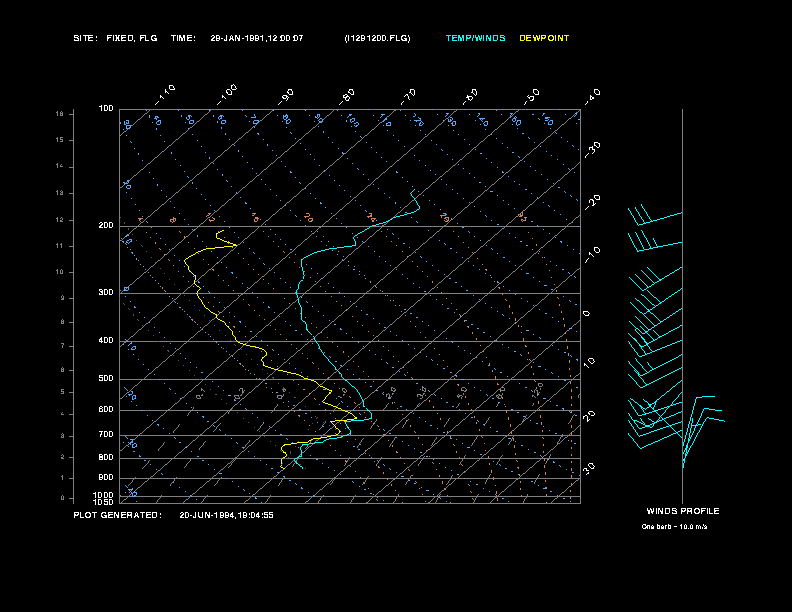This screenshot has height=612, width=792.
Task: Click the 1050 pressure level label
Action: point(104,502)
